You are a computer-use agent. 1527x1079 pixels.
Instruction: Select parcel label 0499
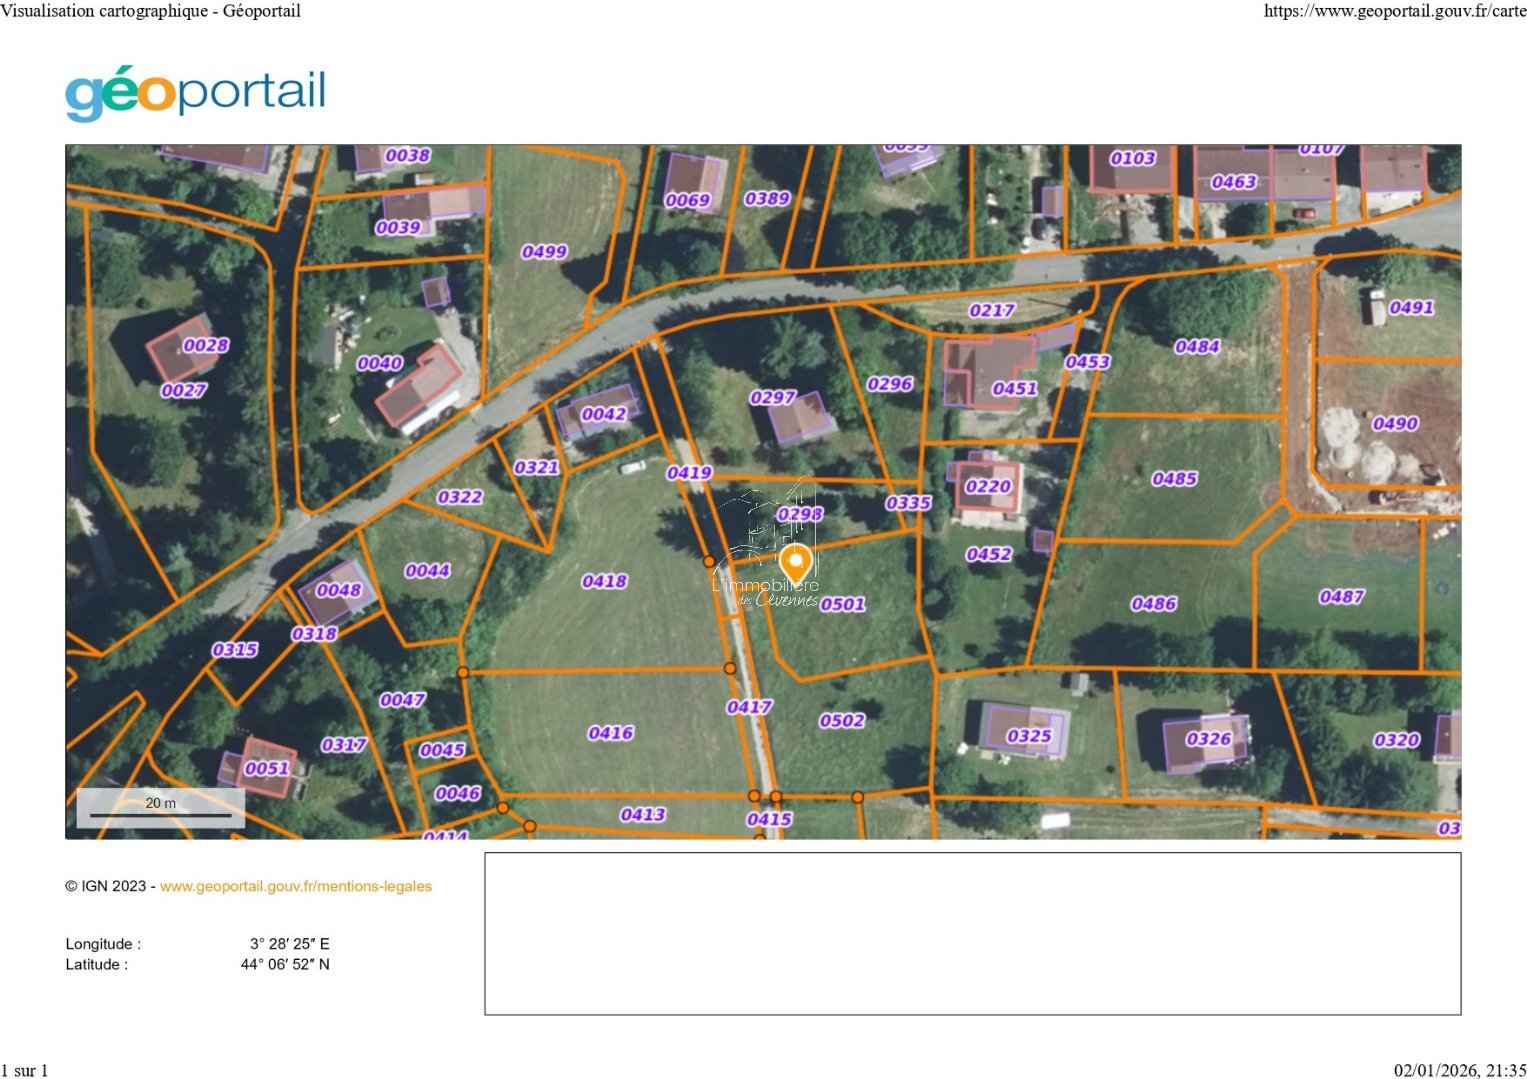544,252
